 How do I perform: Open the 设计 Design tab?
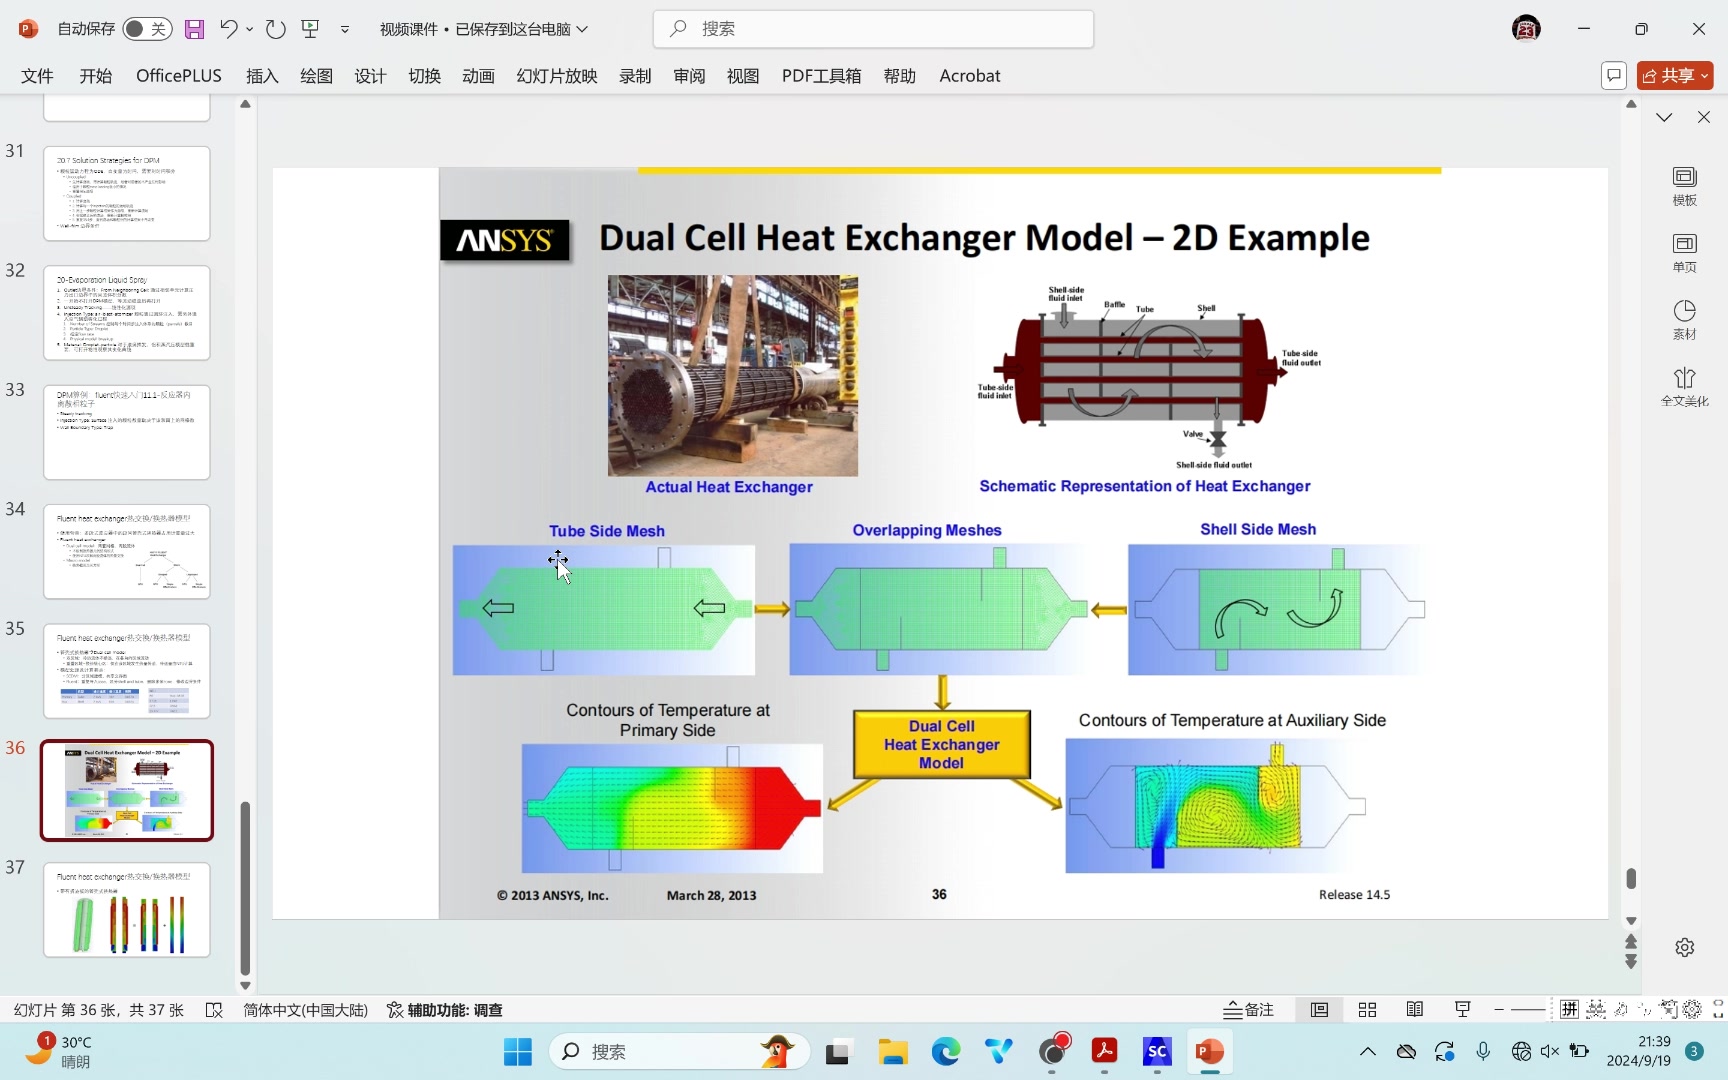click(370, 76)
